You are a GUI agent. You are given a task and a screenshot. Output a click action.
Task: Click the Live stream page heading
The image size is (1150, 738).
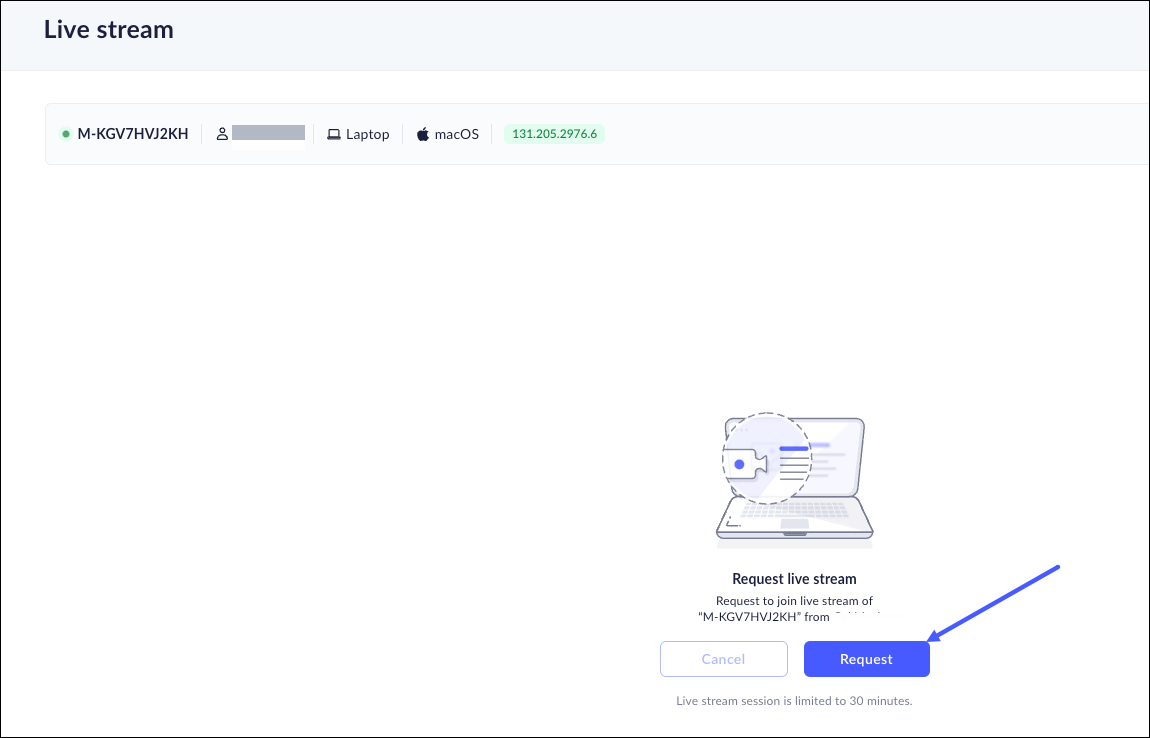point(109,29)
